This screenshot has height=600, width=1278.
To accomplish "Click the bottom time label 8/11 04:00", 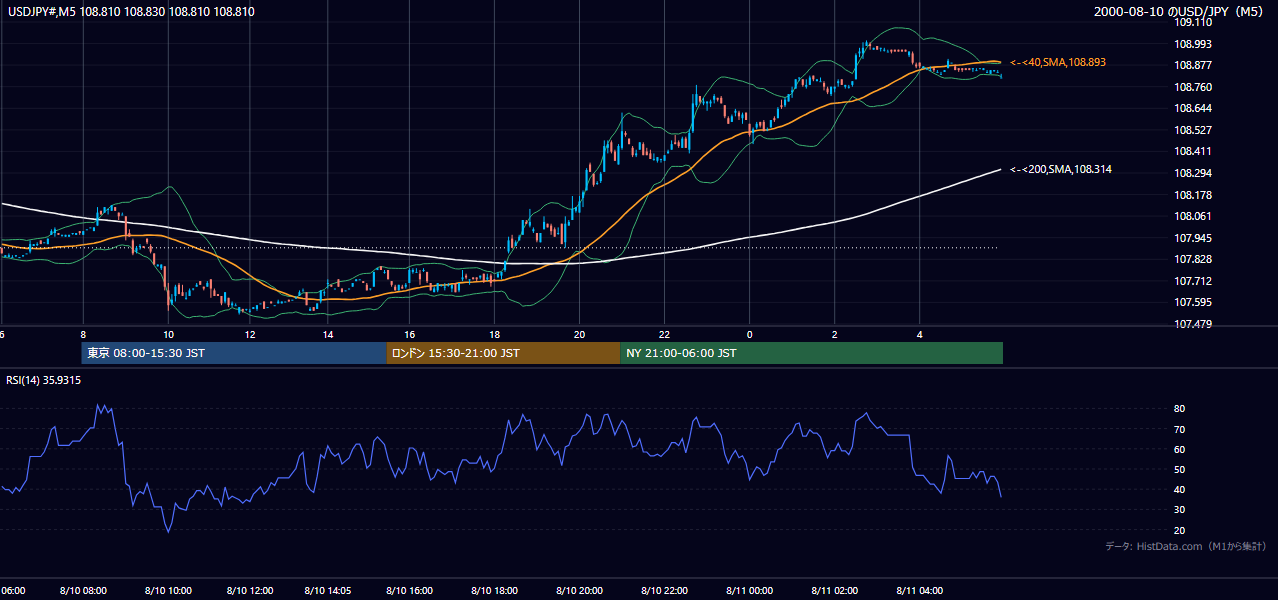I will [919, 590].
